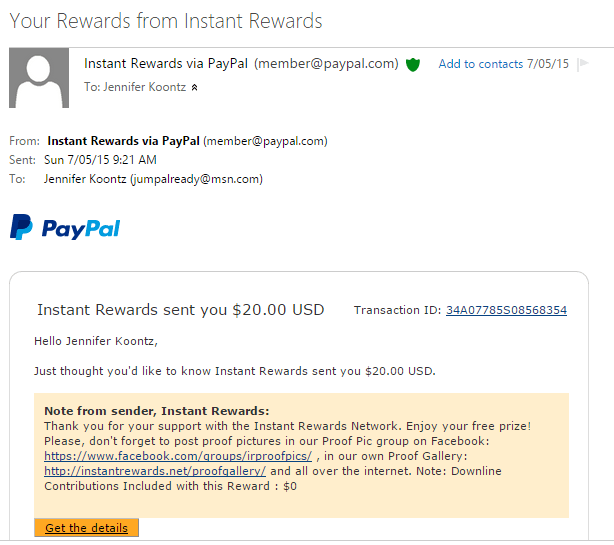614x545 pixels.
Task: Click the 'Instant Rewards sent you $20.00 USD' heading
Action: click(181, 310)
